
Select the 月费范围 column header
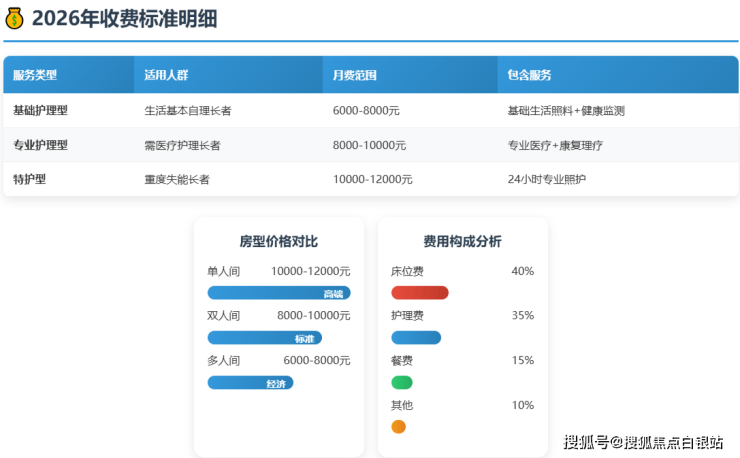point(354,75)
